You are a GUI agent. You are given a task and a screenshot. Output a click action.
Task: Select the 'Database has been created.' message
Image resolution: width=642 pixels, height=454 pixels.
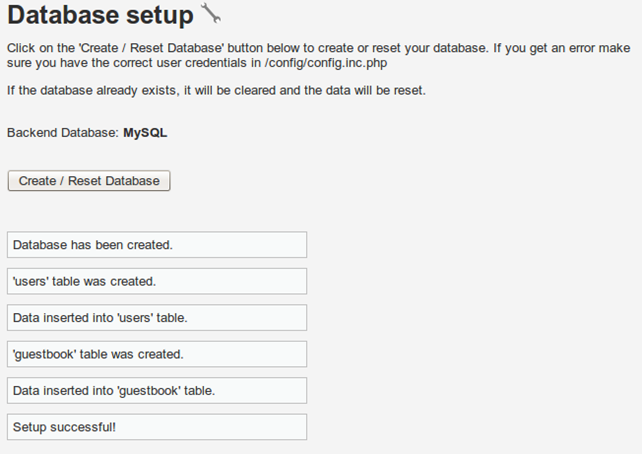coord(92,244)
